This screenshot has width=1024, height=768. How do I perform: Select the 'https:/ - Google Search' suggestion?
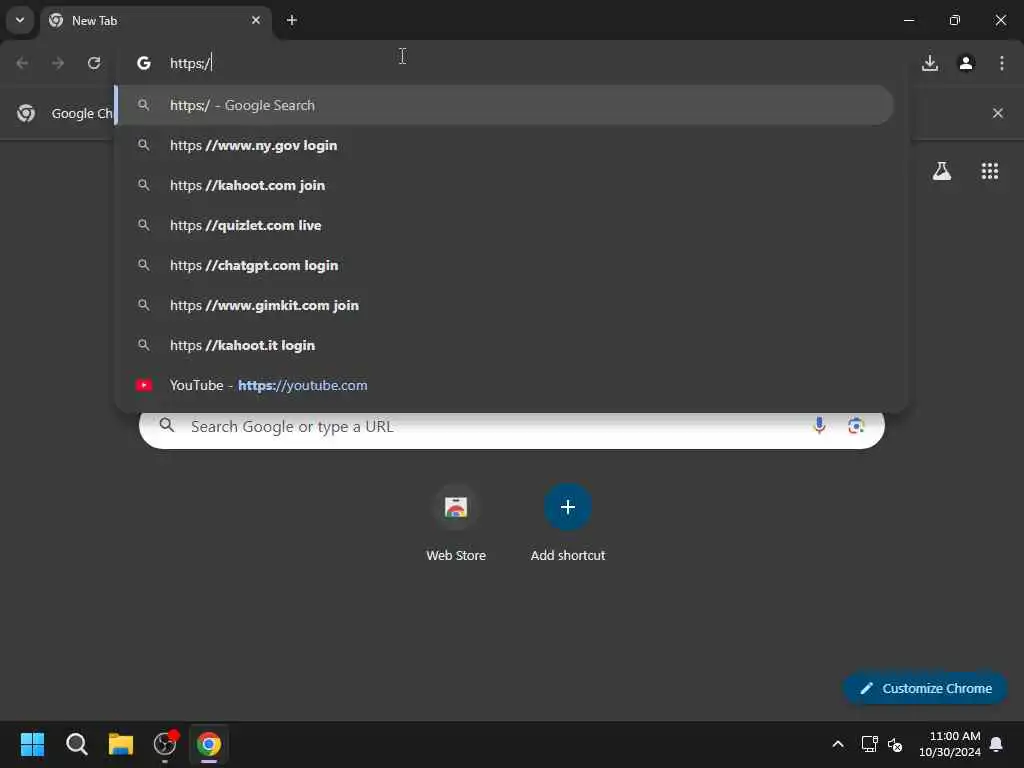click(504, 105)
